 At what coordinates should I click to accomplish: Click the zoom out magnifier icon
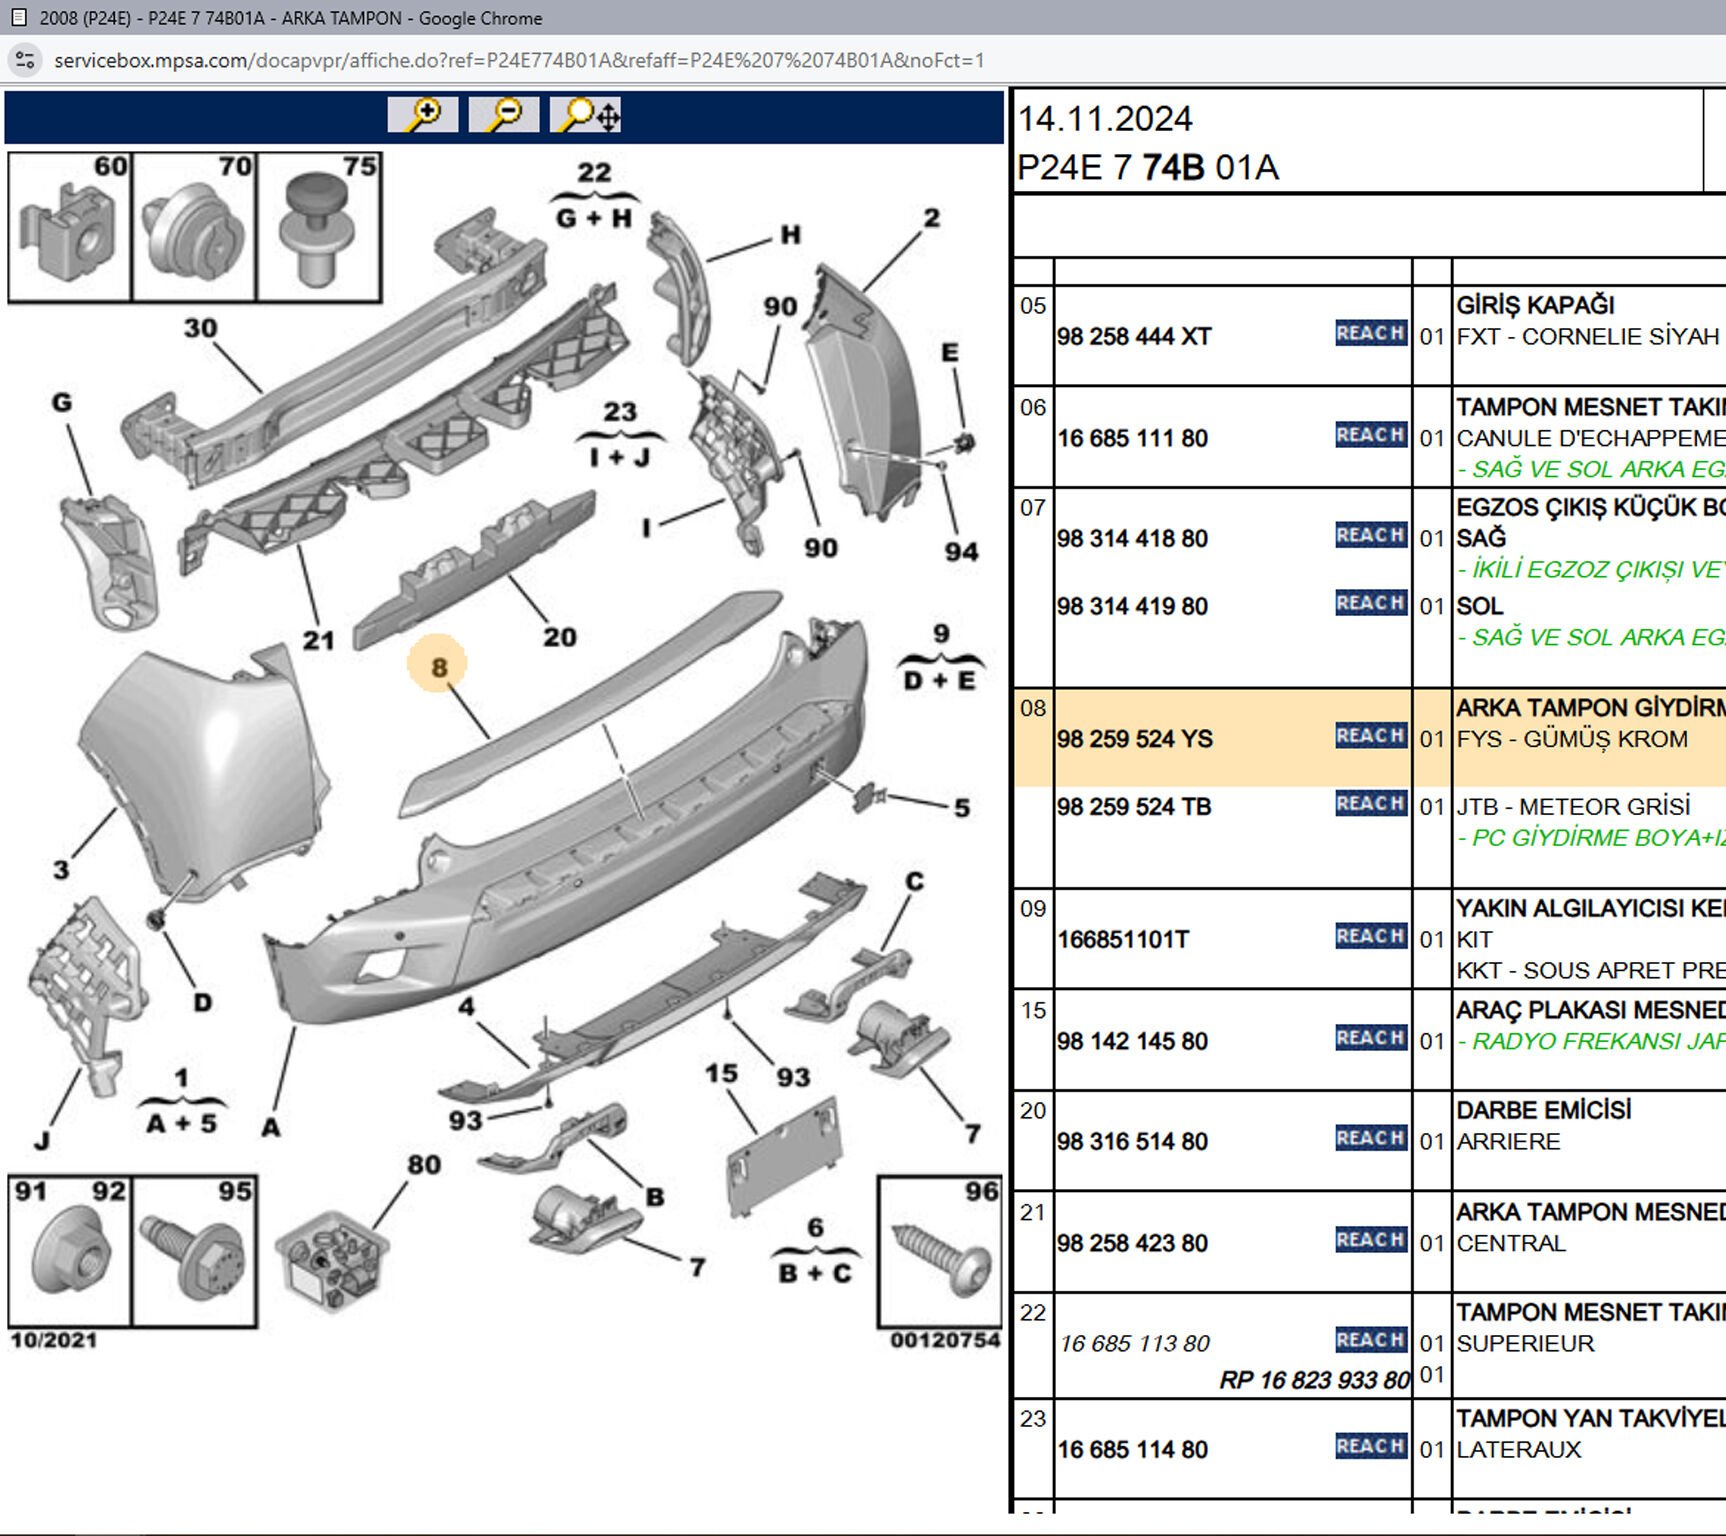504,115
